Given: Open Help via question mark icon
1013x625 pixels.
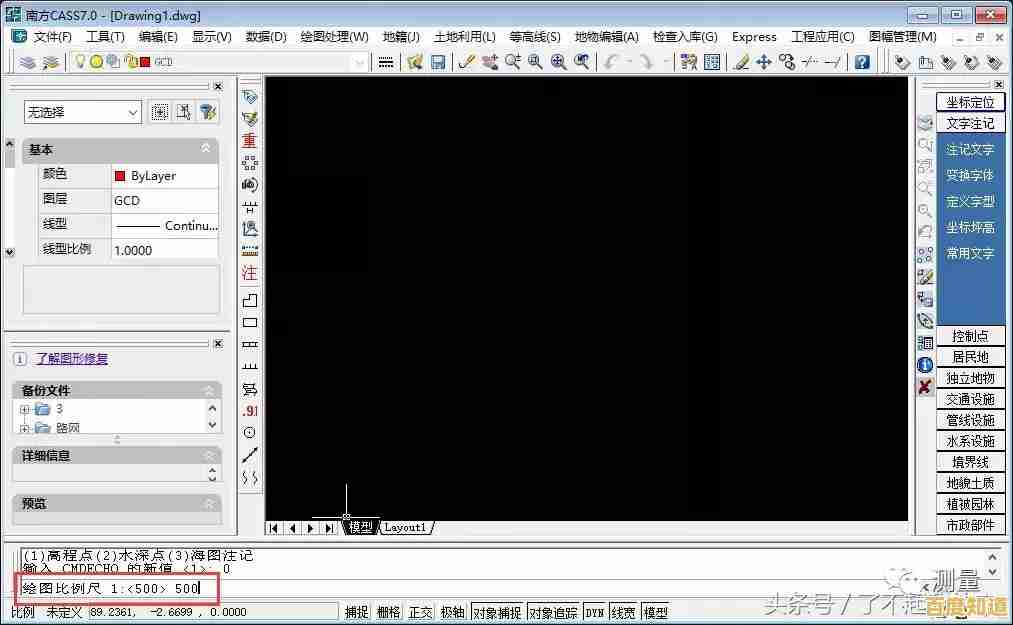Looking at the screenshot, I should coord(862,62).
